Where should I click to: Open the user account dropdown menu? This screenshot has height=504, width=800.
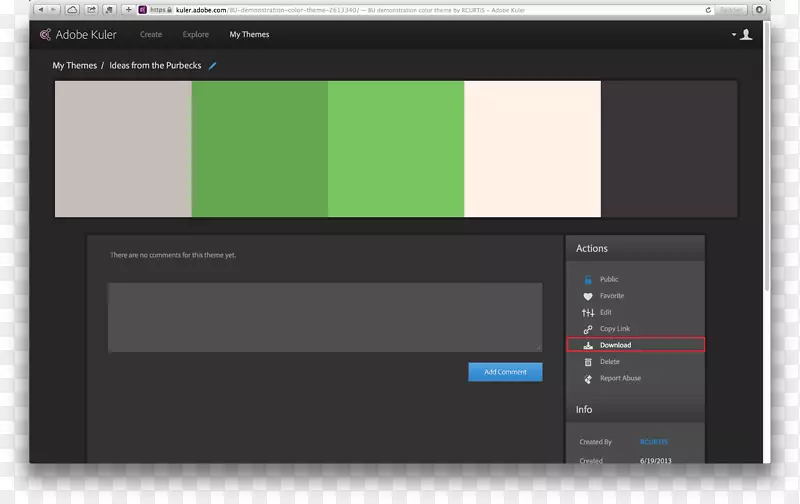click(742, 35)
